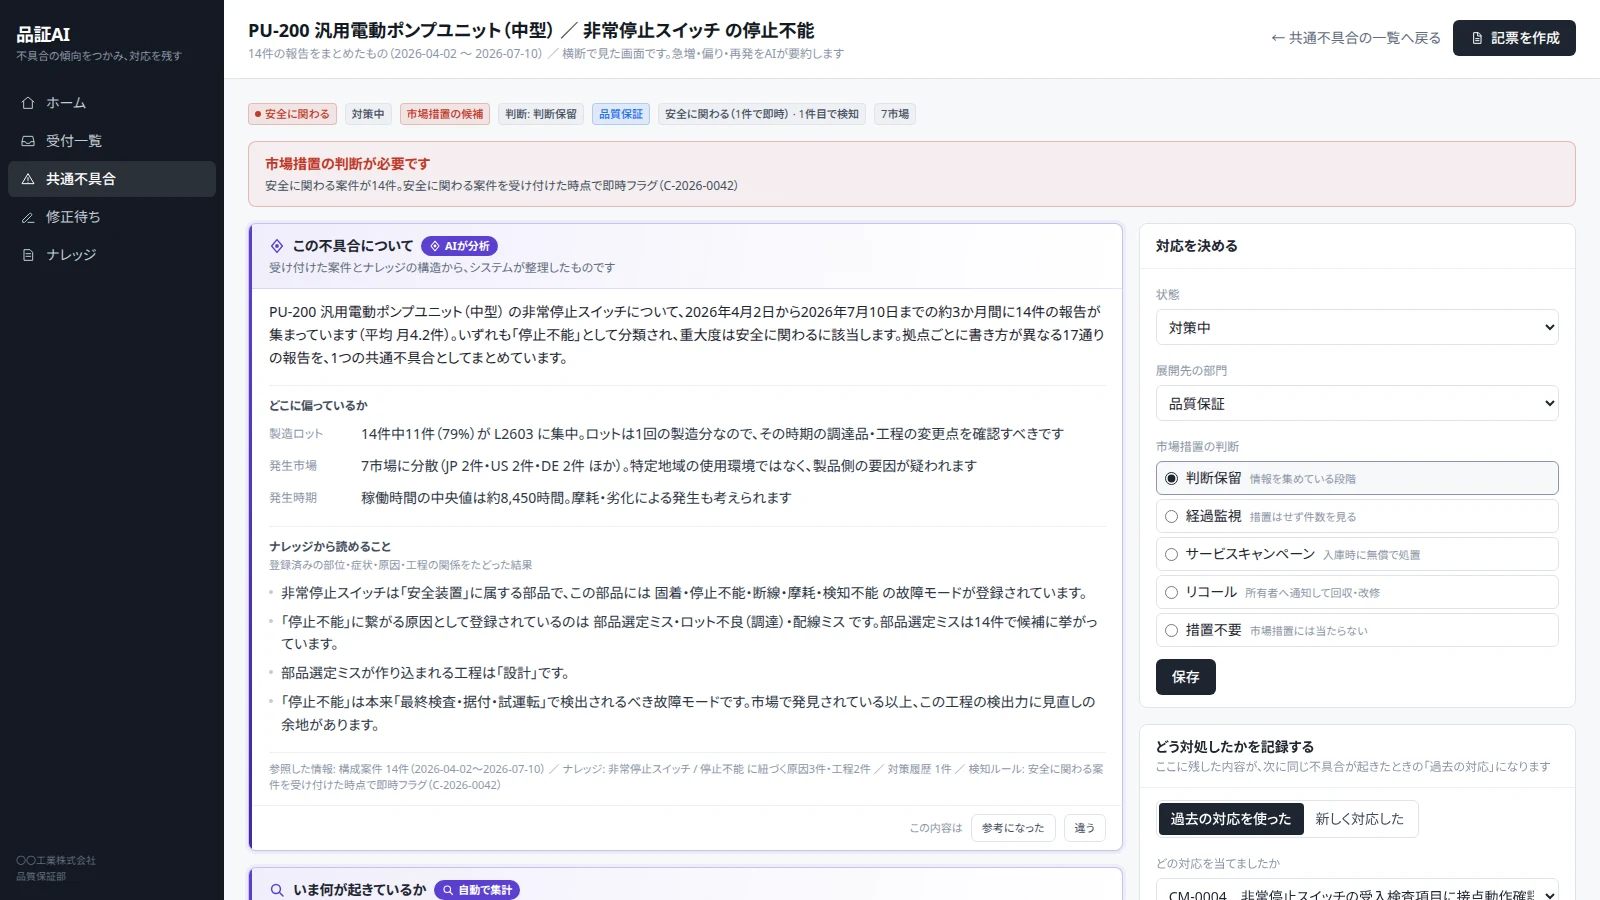The width and height of the screenshot is (1600, 900).
Task: Click the warning triangle icon beside 共通不具合
Action: click(28, 179)
